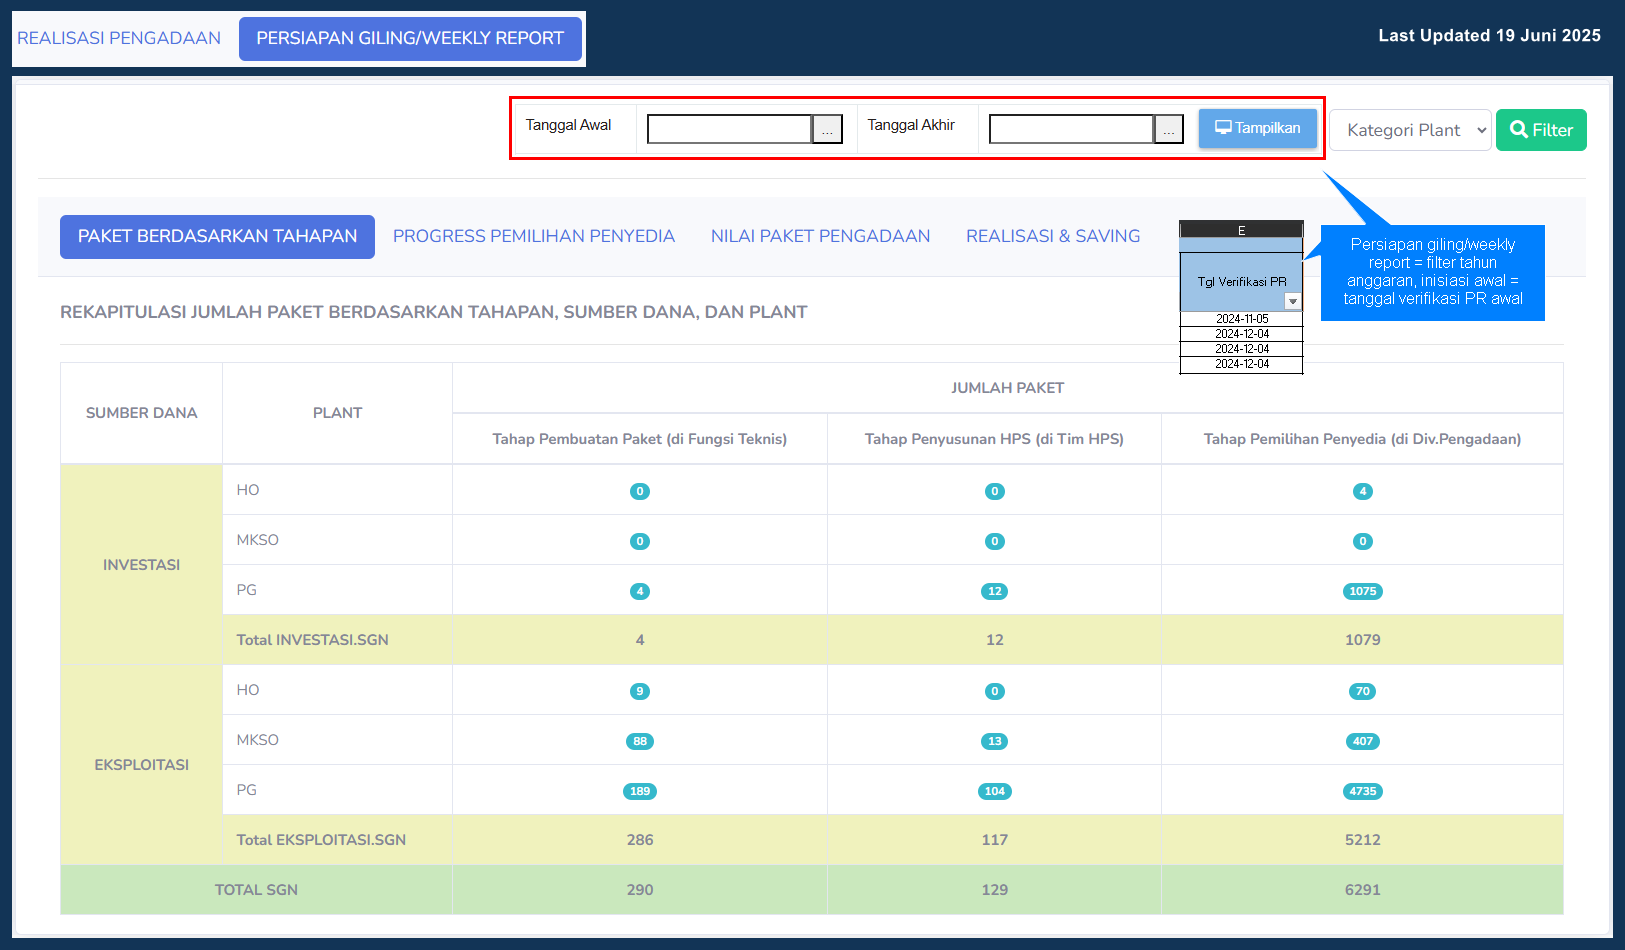Click the green Filter button

coord(1540,130)
